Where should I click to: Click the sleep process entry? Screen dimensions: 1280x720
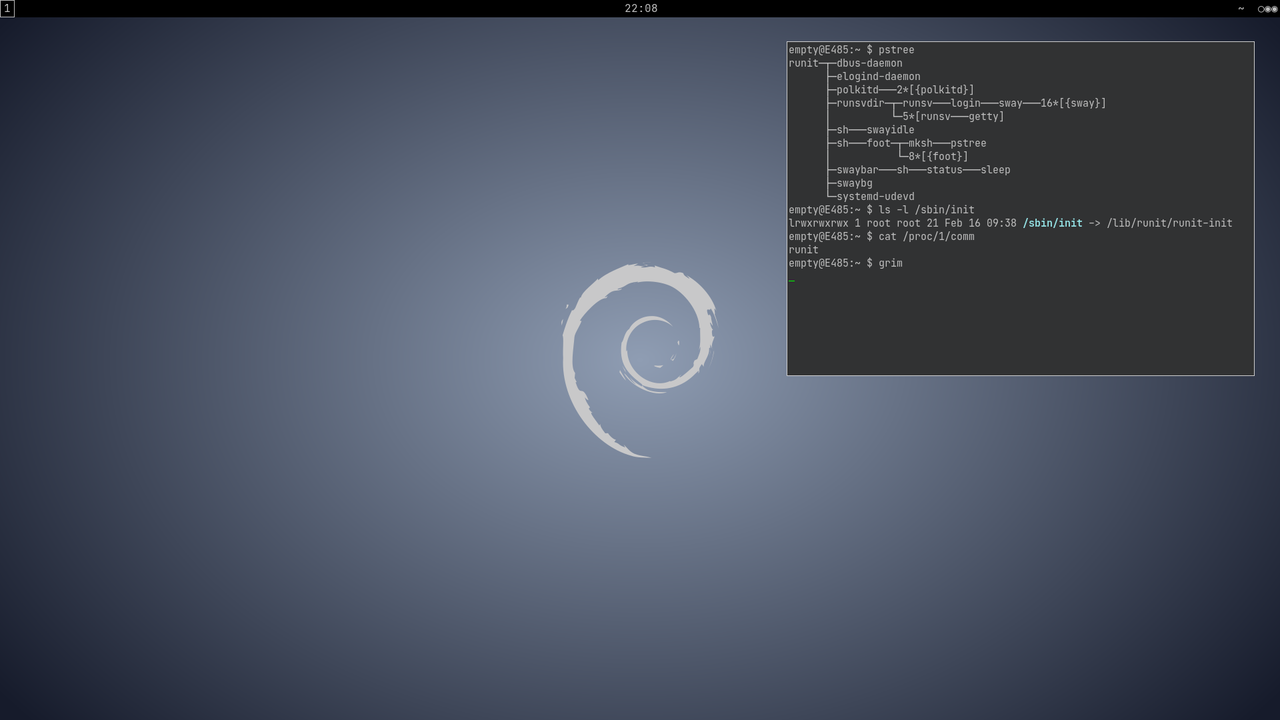point(995,170)
